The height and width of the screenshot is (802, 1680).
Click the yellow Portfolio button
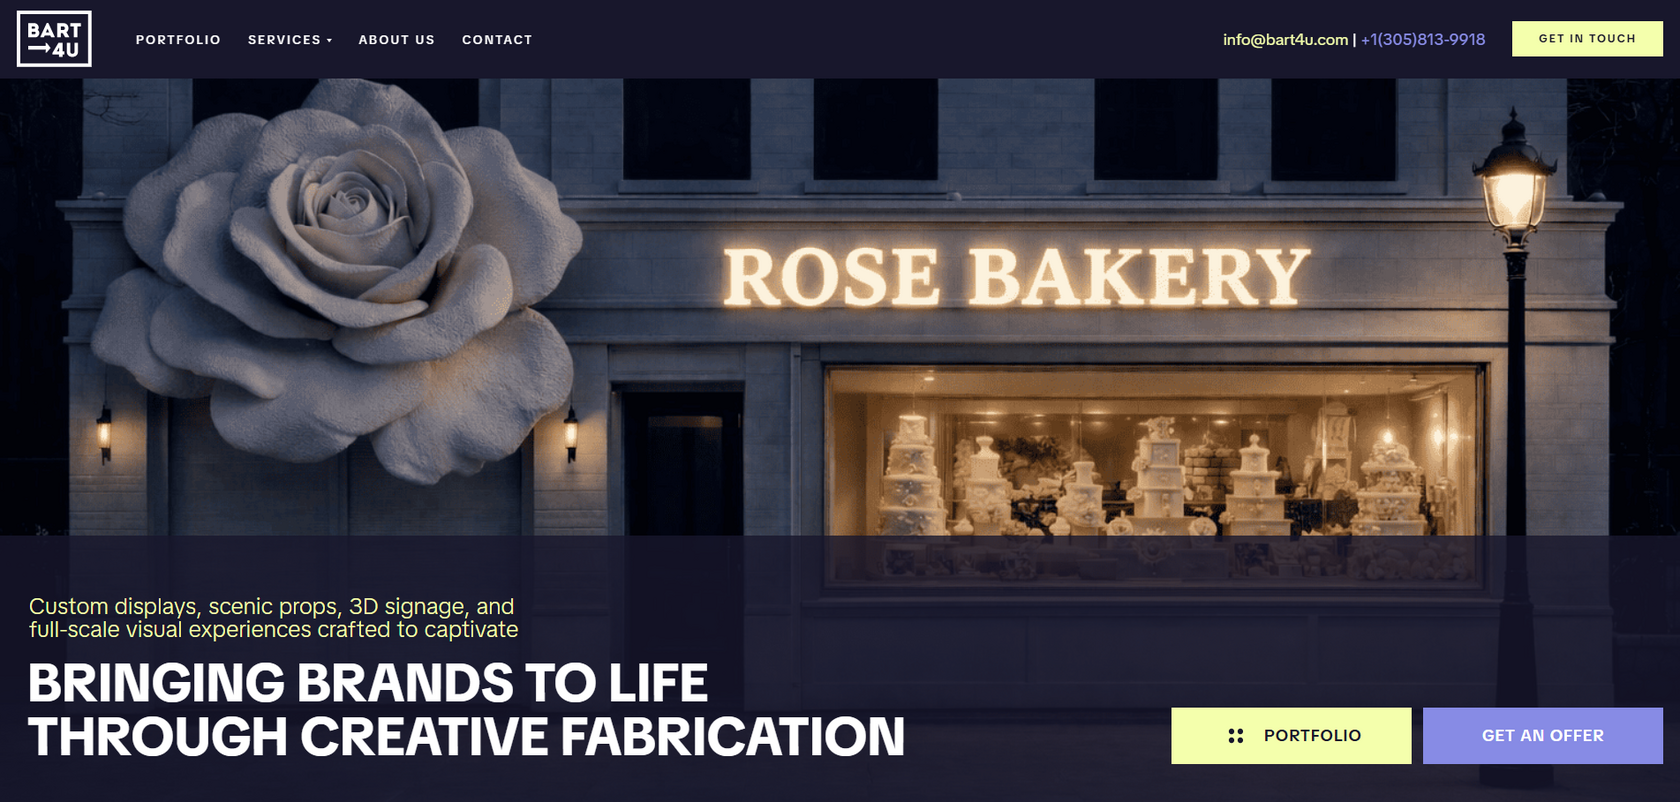tap(1291, 736)
